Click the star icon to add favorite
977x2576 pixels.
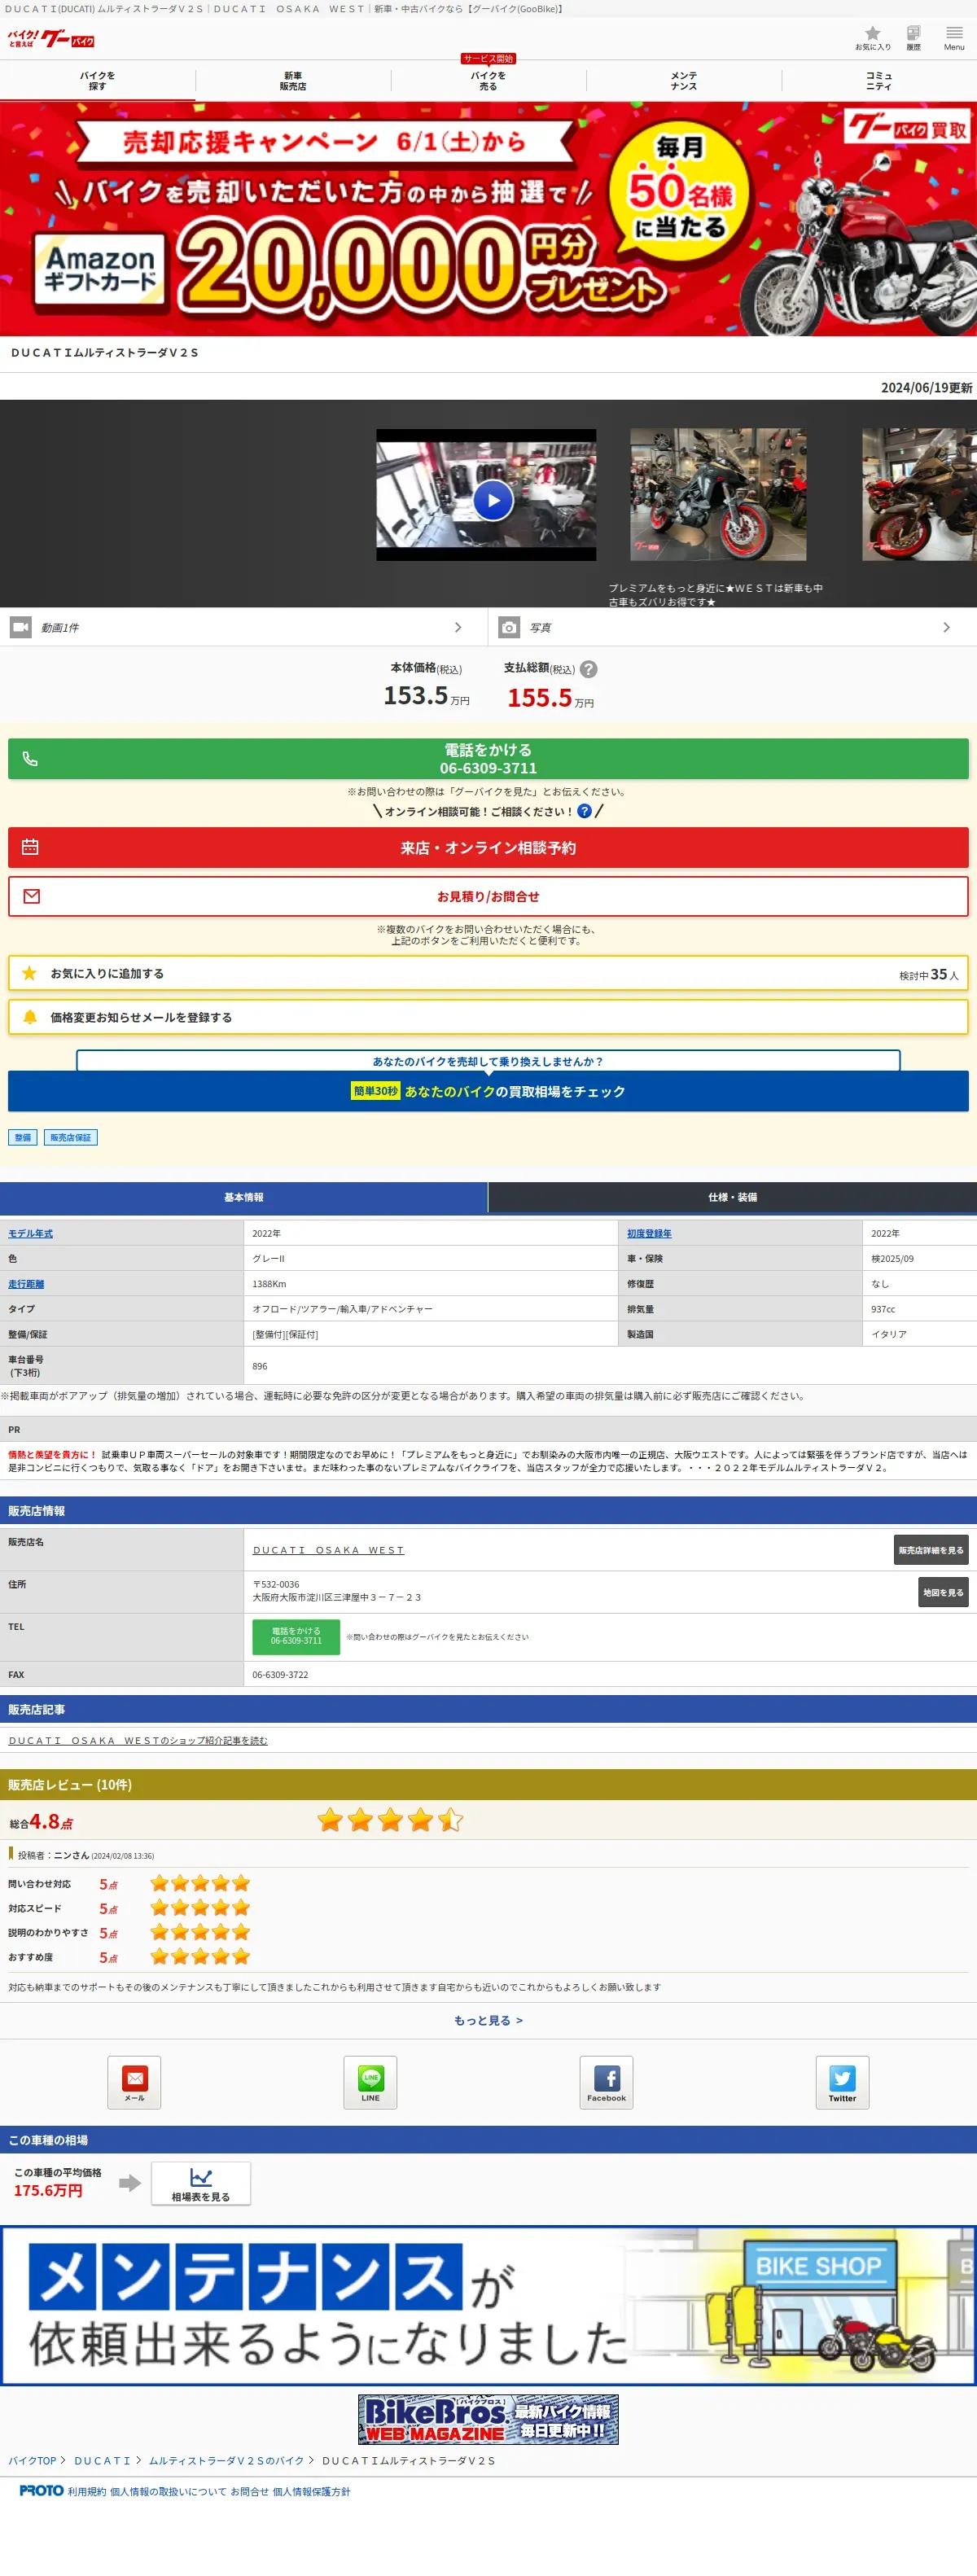click(29, 973)
